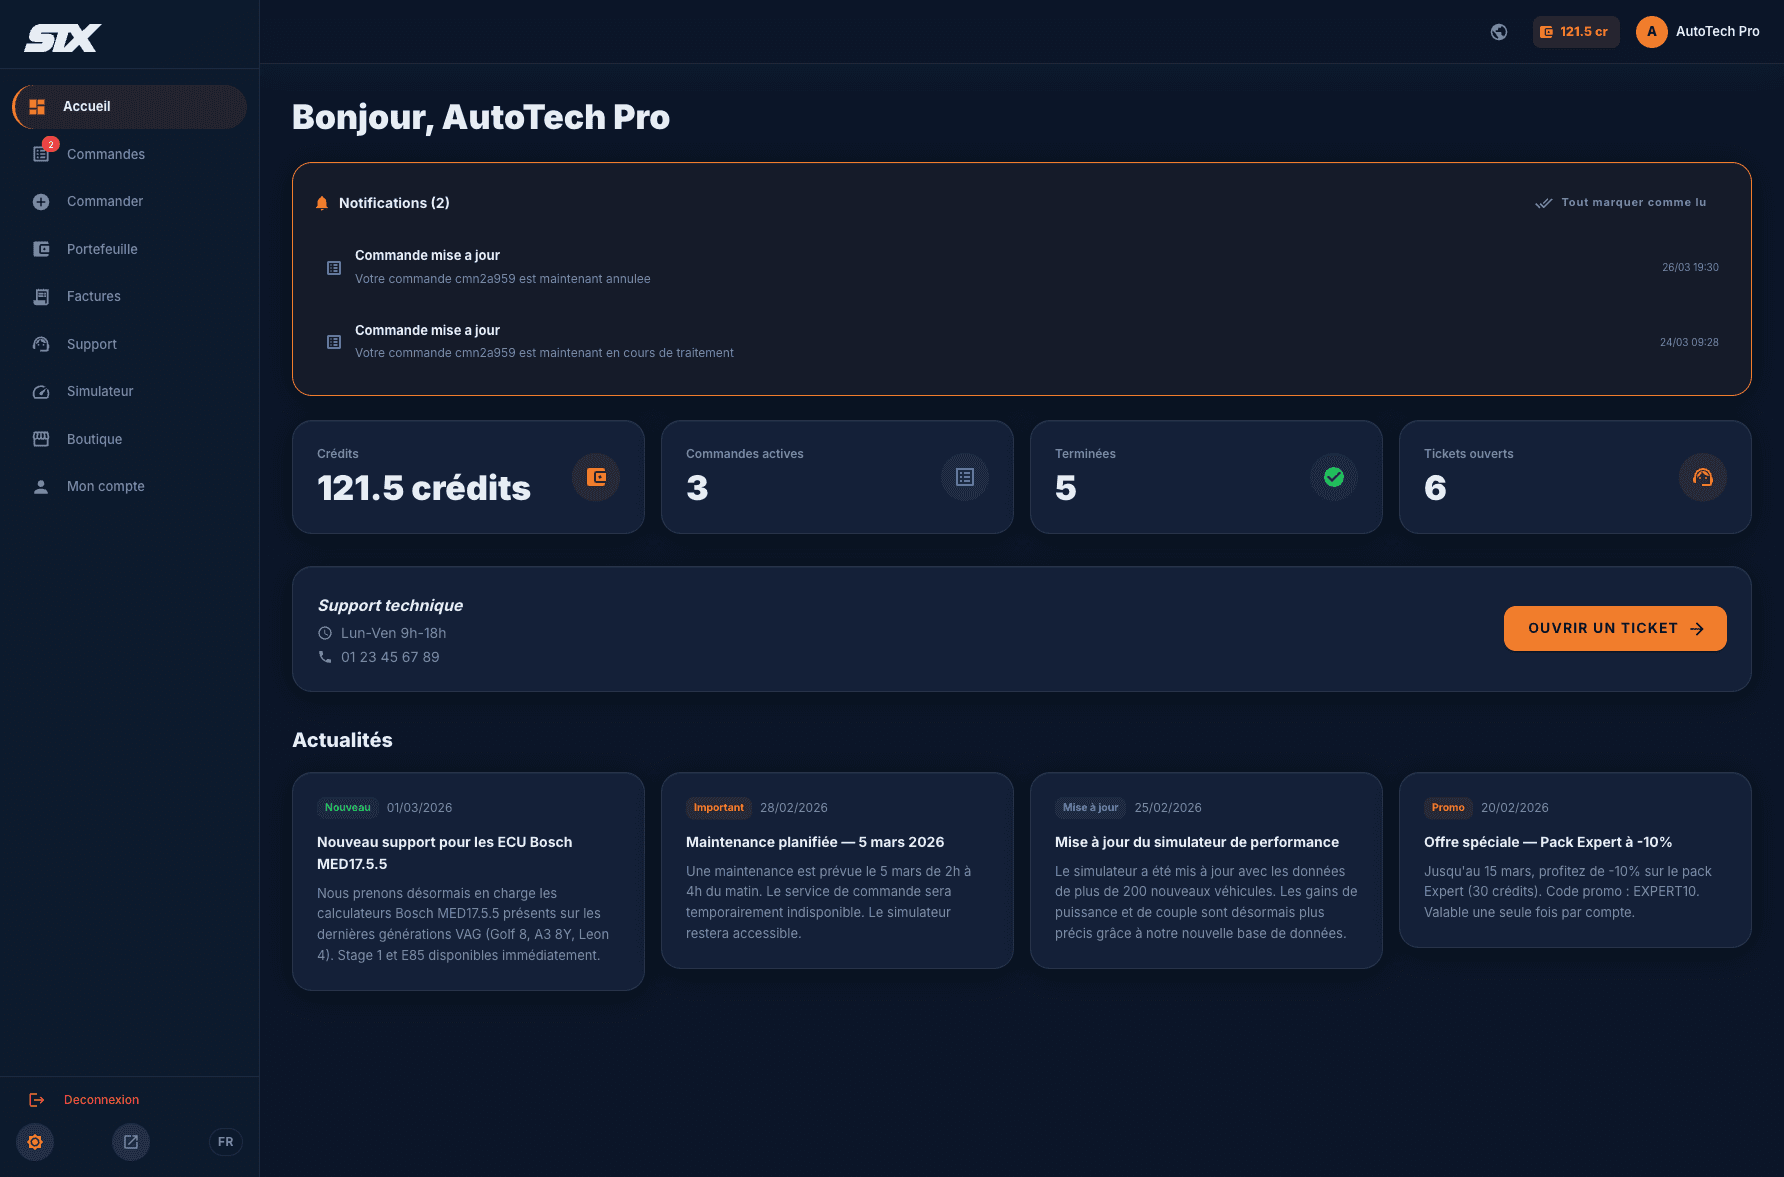Viewport: 1784px width, 1177px height.
Task: Click the Mise à jour tag badge
Action: [1090, 808]
